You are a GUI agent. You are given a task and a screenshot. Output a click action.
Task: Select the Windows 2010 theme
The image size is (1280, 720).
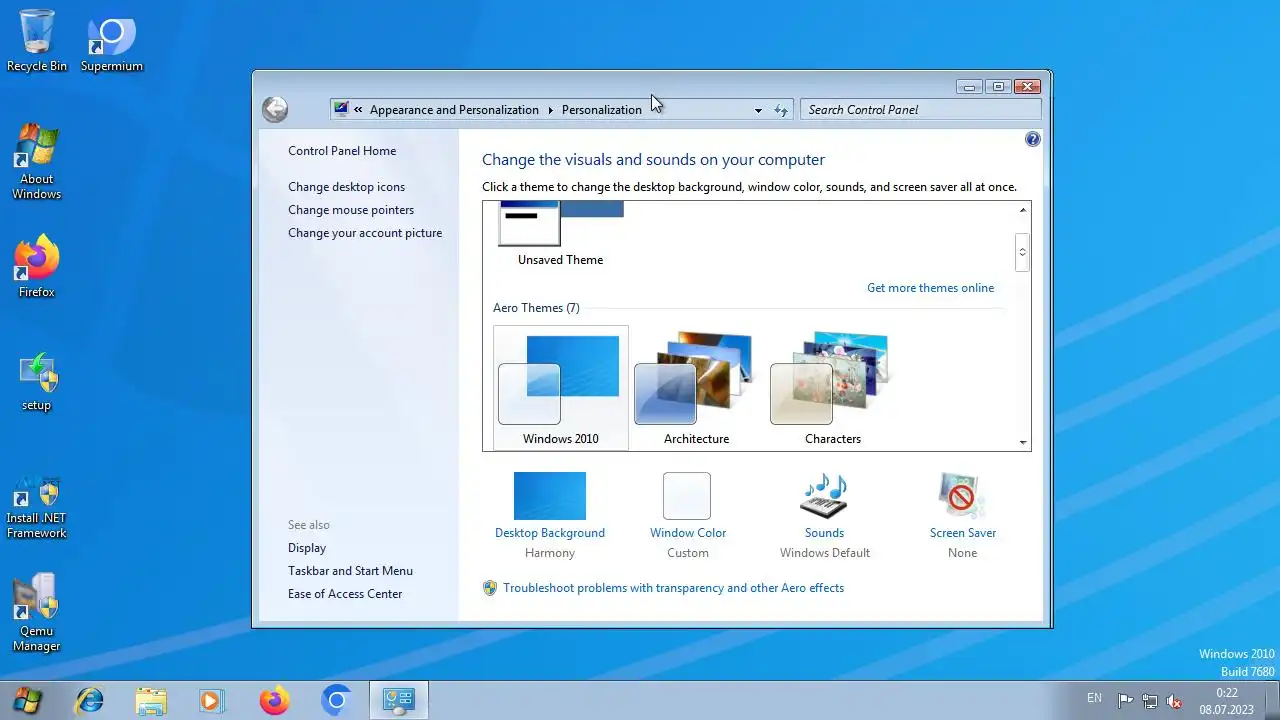point(561,388)
